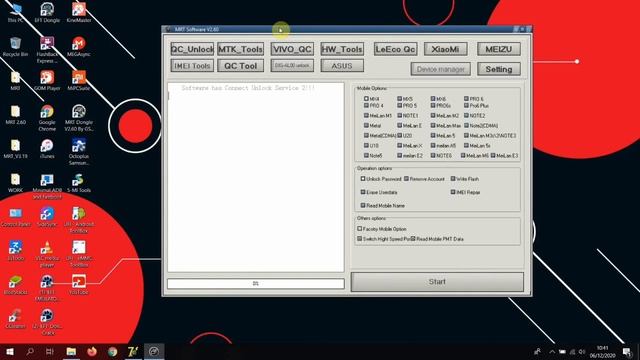Toggle the Read Mobile PMT Data checkbox
Viewport: 640px width, 360px height.
pos(413,239)
